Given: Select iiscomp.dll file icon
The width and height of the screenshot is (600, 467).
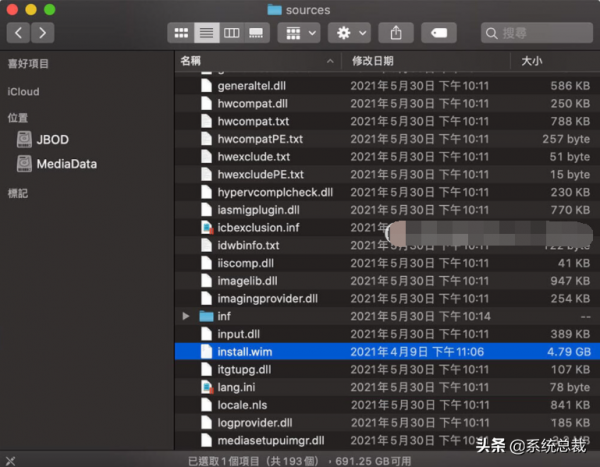Looking at the screenshot, I should [x=206, y=263].
